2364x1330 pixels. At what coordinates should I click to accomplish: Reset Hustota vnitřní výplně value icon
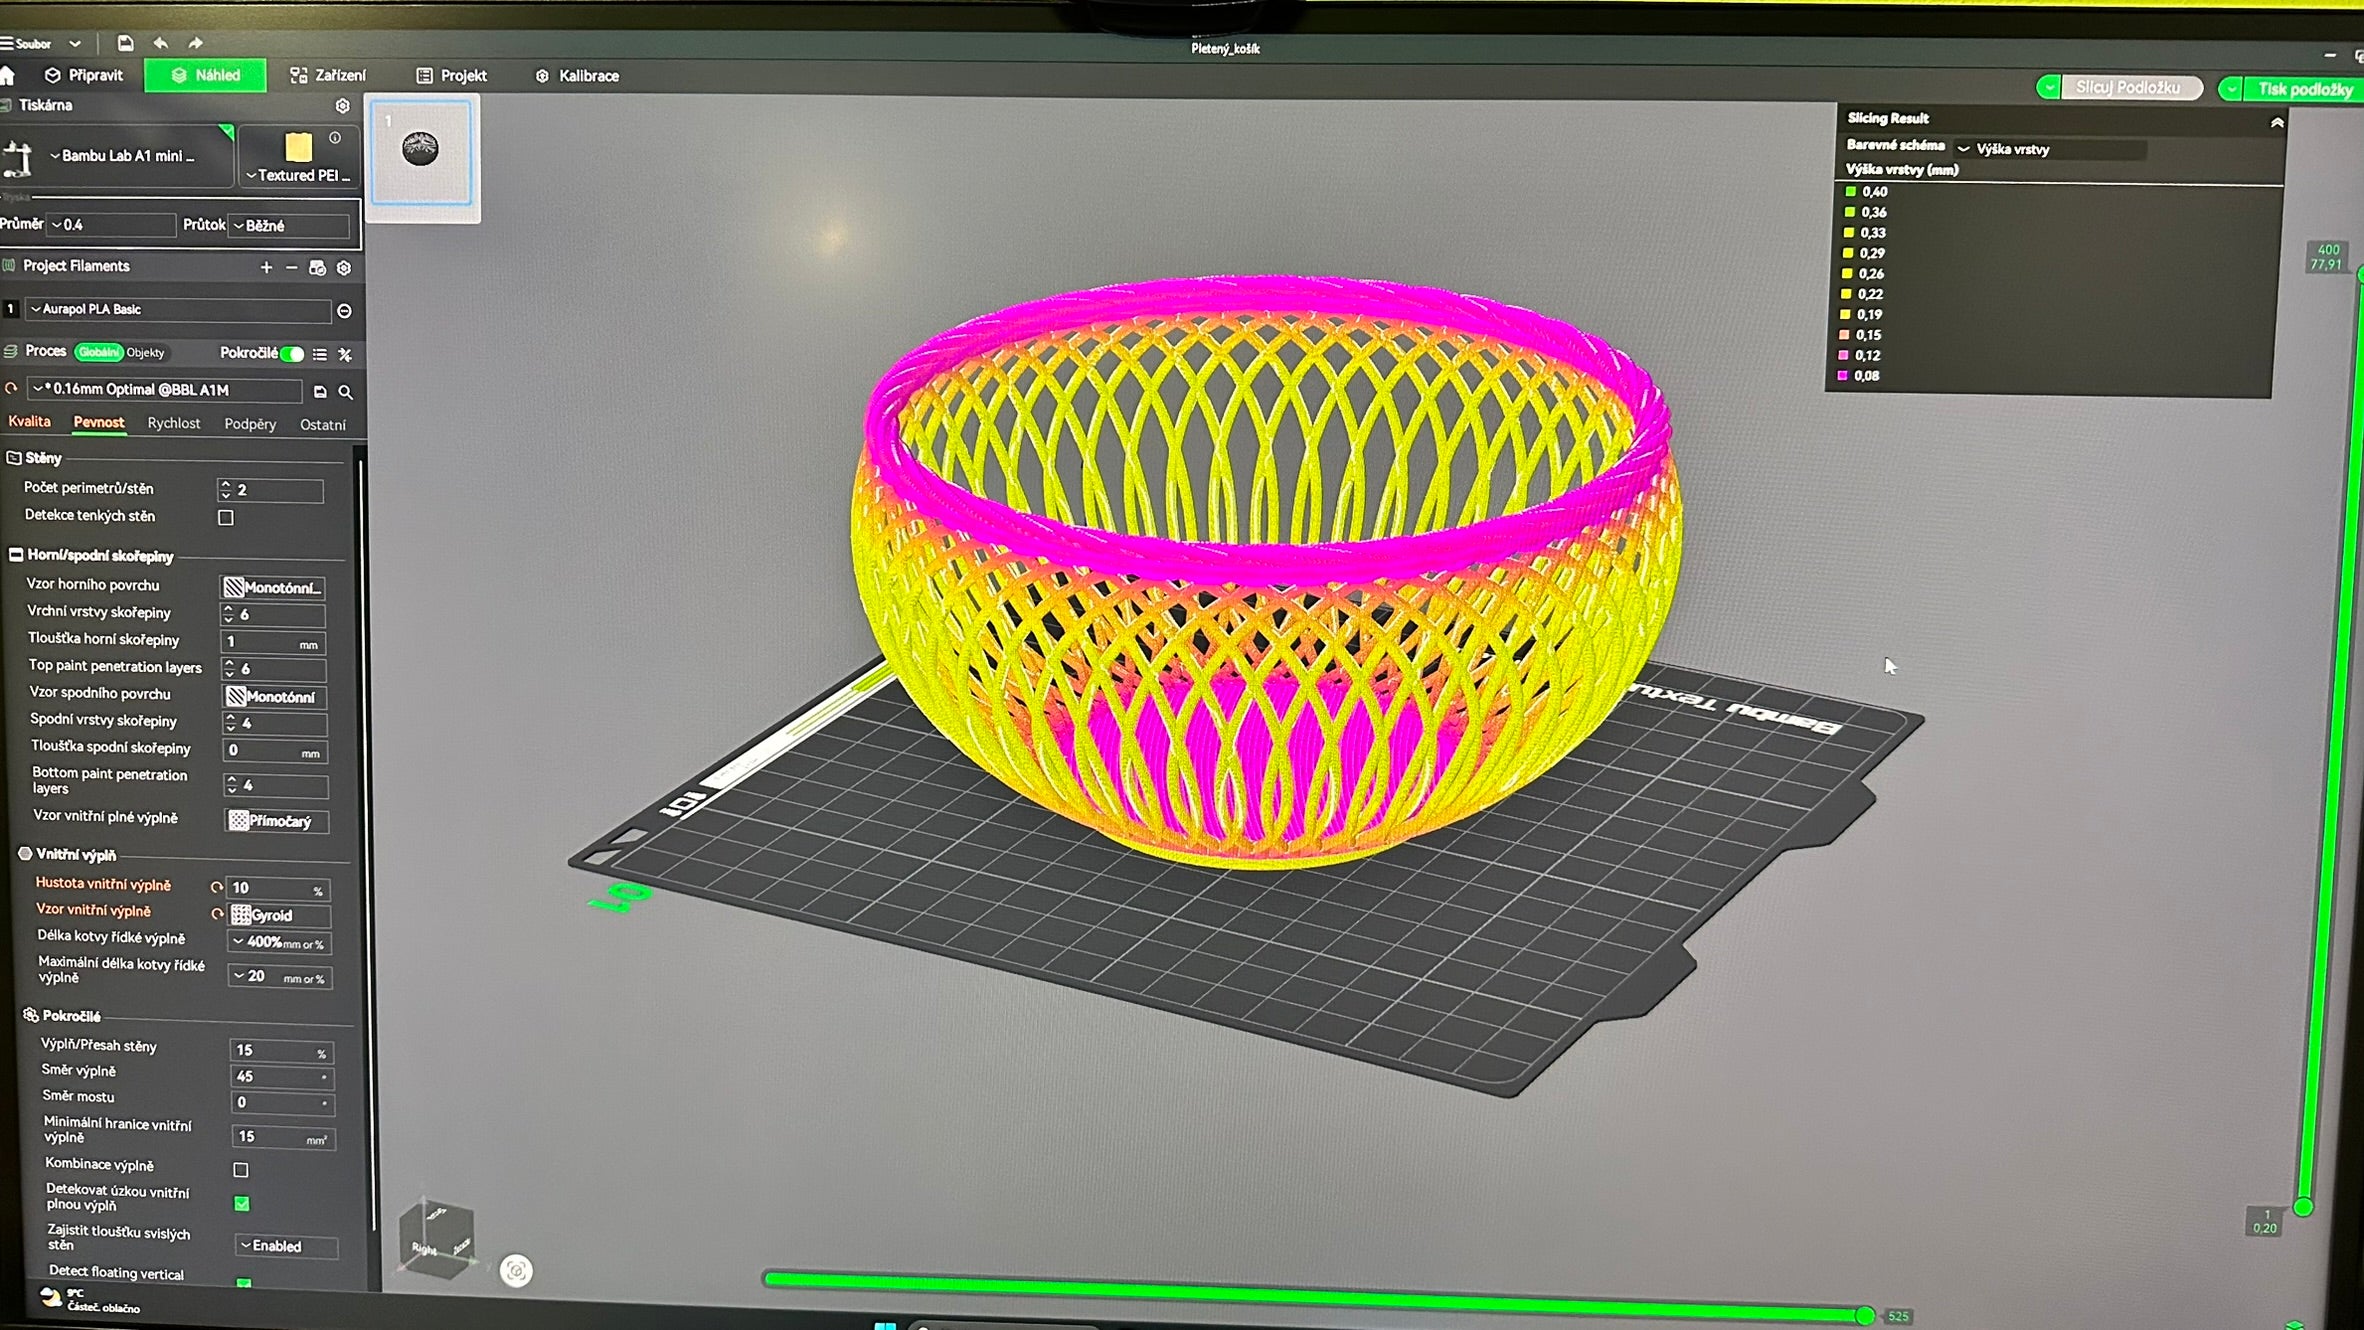[x=217, y=887]
